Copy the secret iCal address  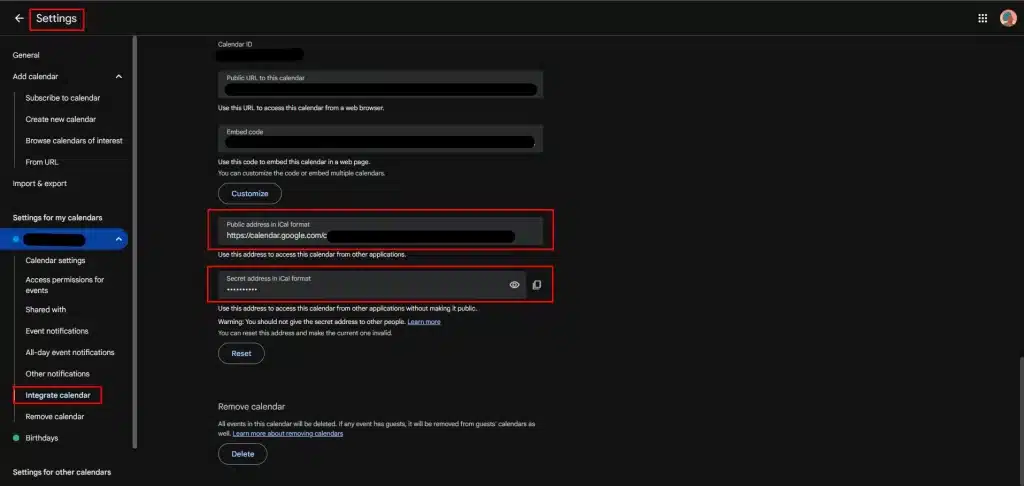536,285
